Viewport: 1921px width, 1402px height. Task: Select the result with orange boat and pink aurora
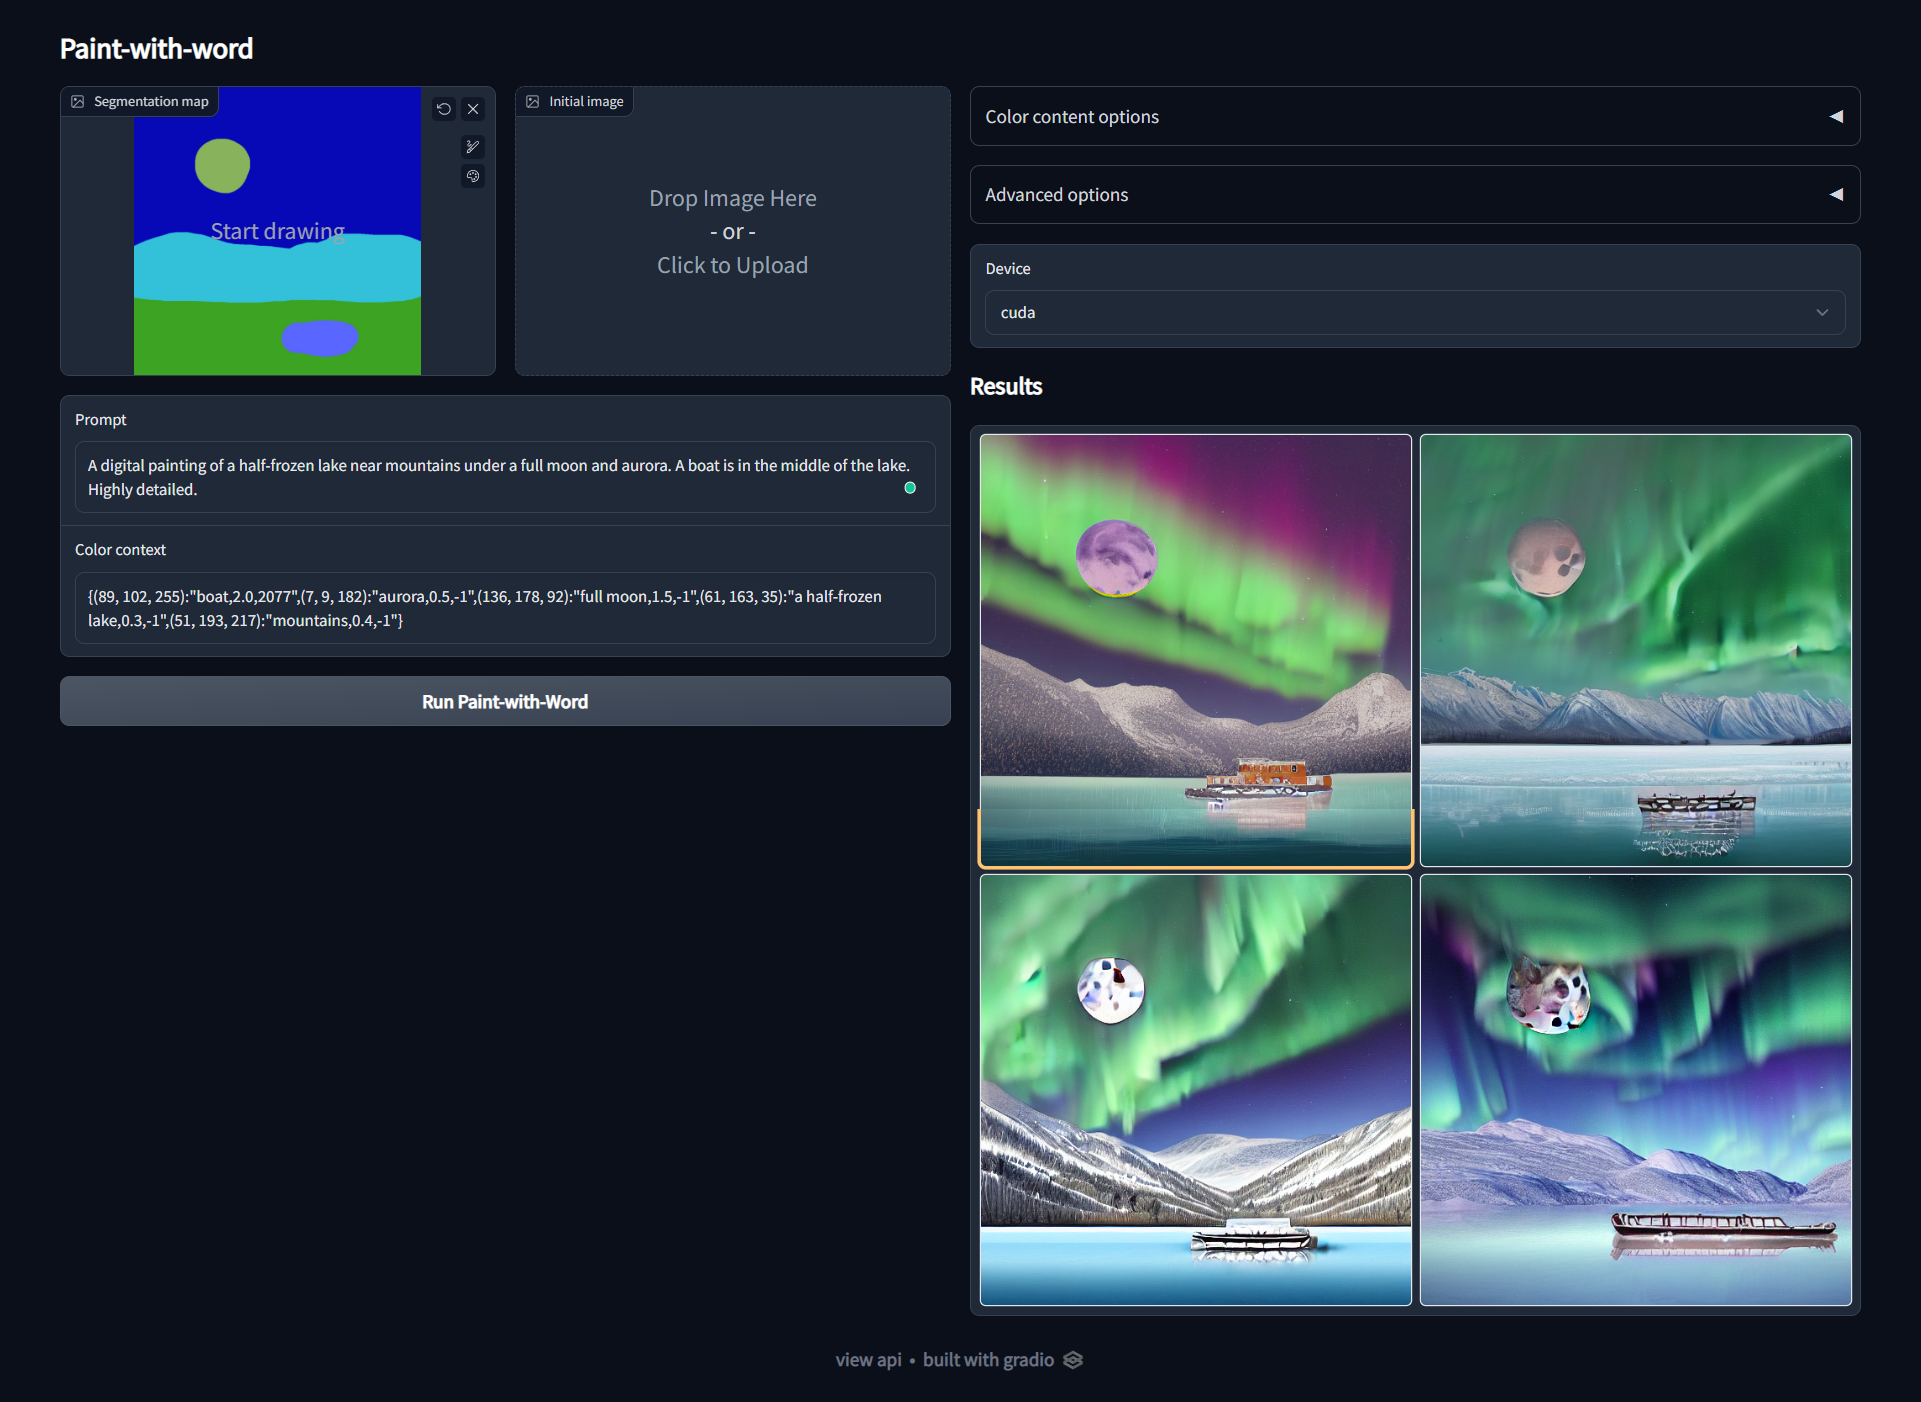click(x=1195, y=650)
